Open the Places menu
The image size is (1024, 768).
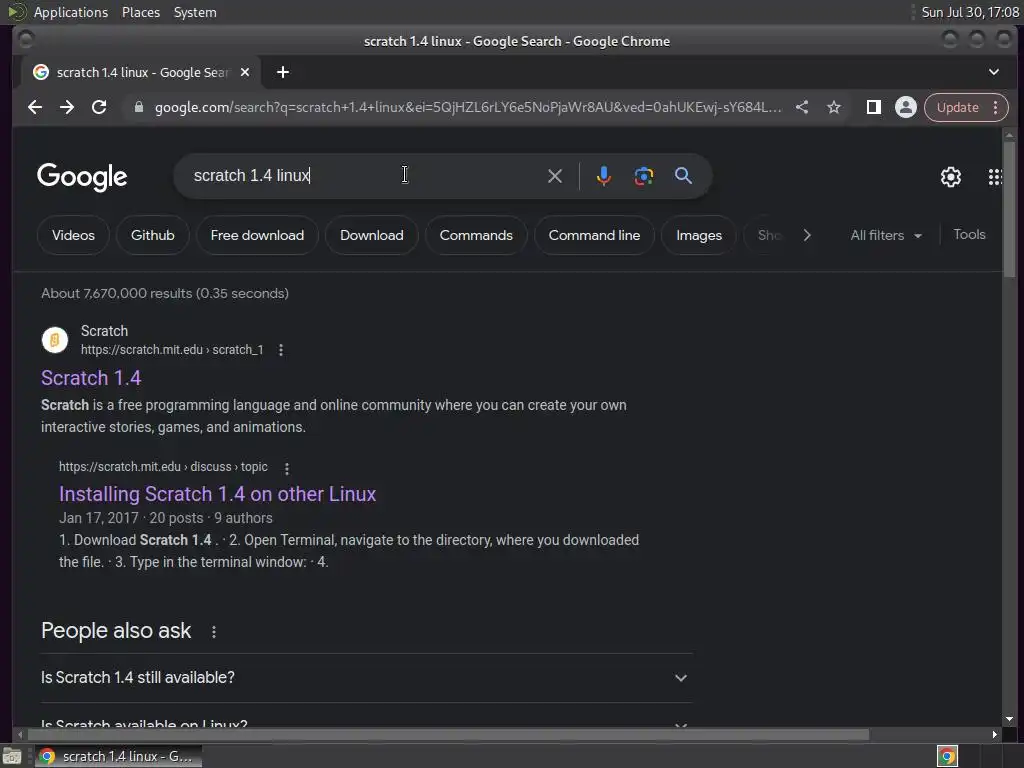click(x=140, y=12)
